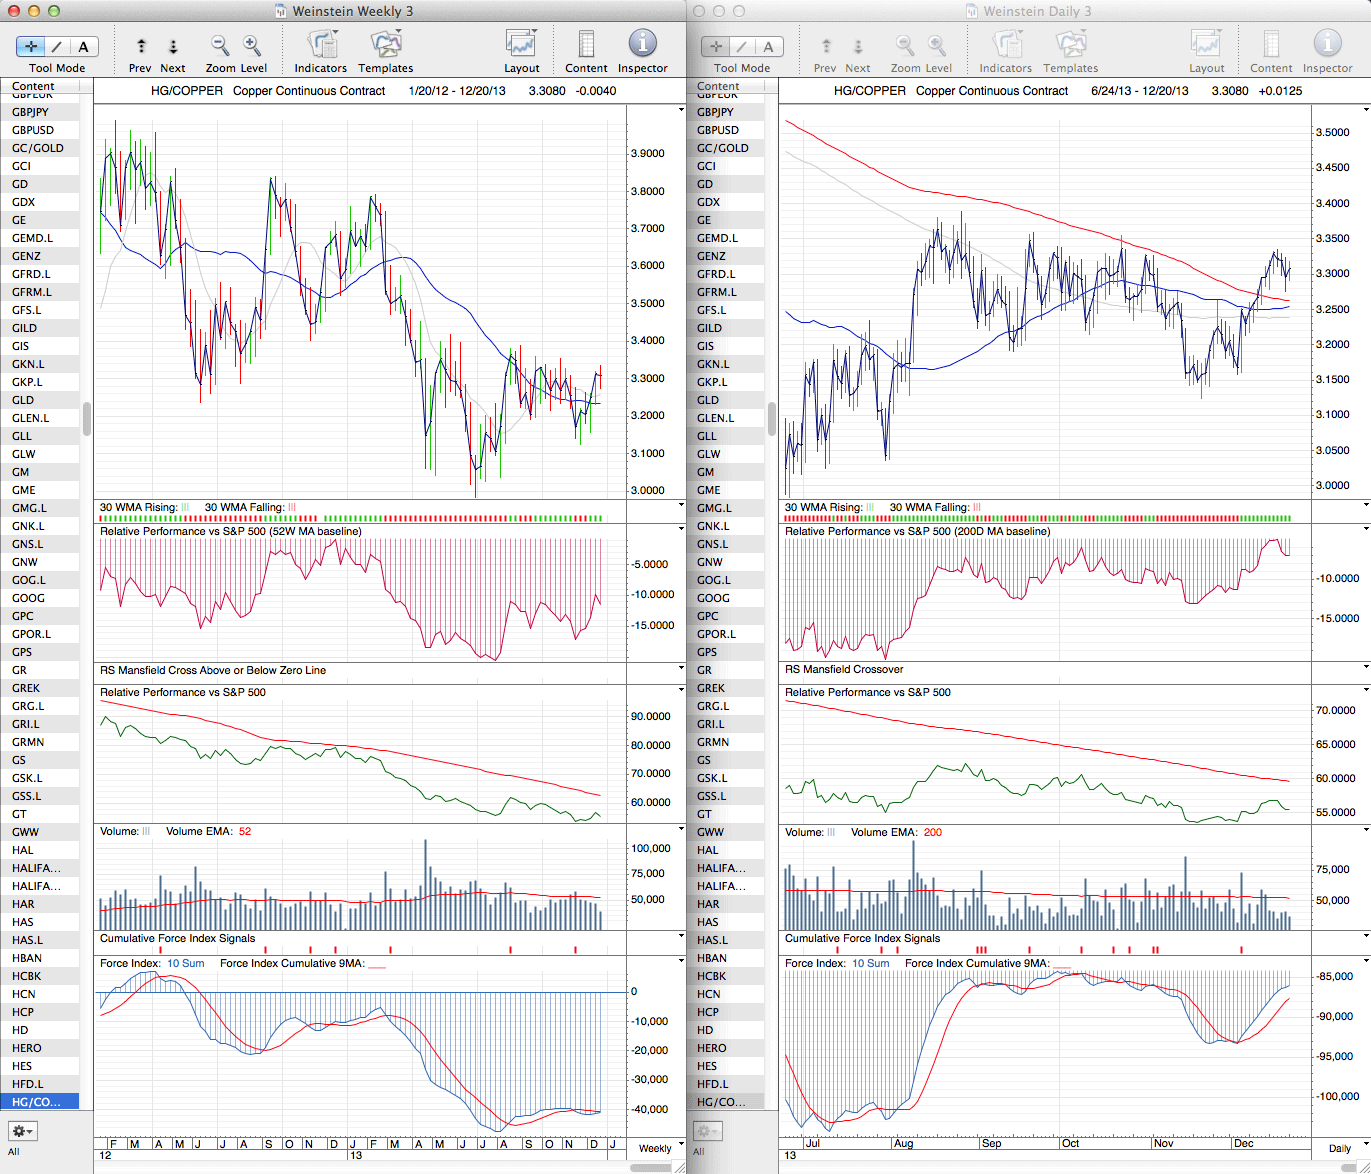Open Templates in the Weinstein Weekly toolbar
The height and width of the screenshot is (1174, 1371).
(385, 46)
